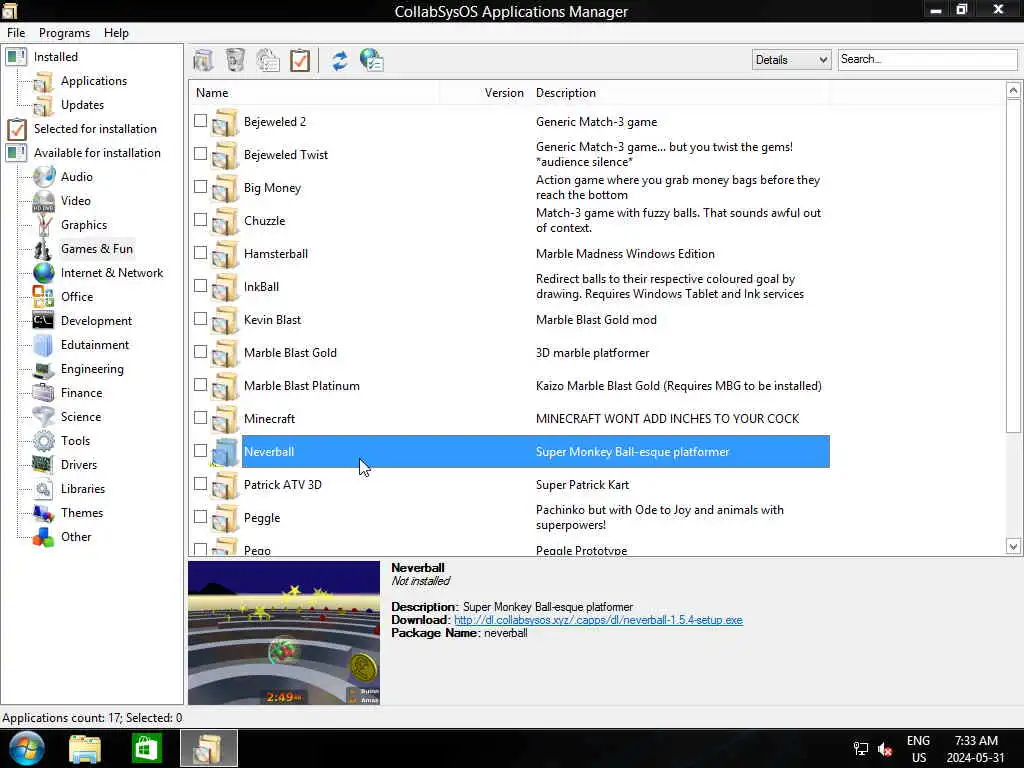
Task: Select Installed in the sidebar tree
Action: 56,57
